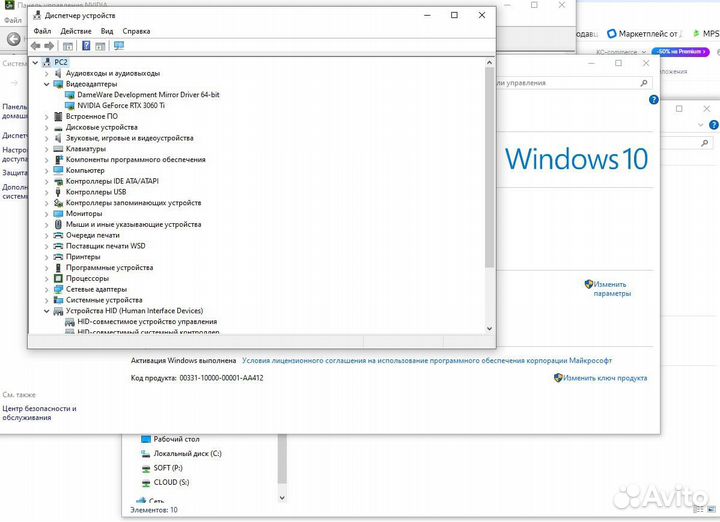
Task: Collapse the Устройства HID node
Action: pyautogui.click(x=46, y=311)
